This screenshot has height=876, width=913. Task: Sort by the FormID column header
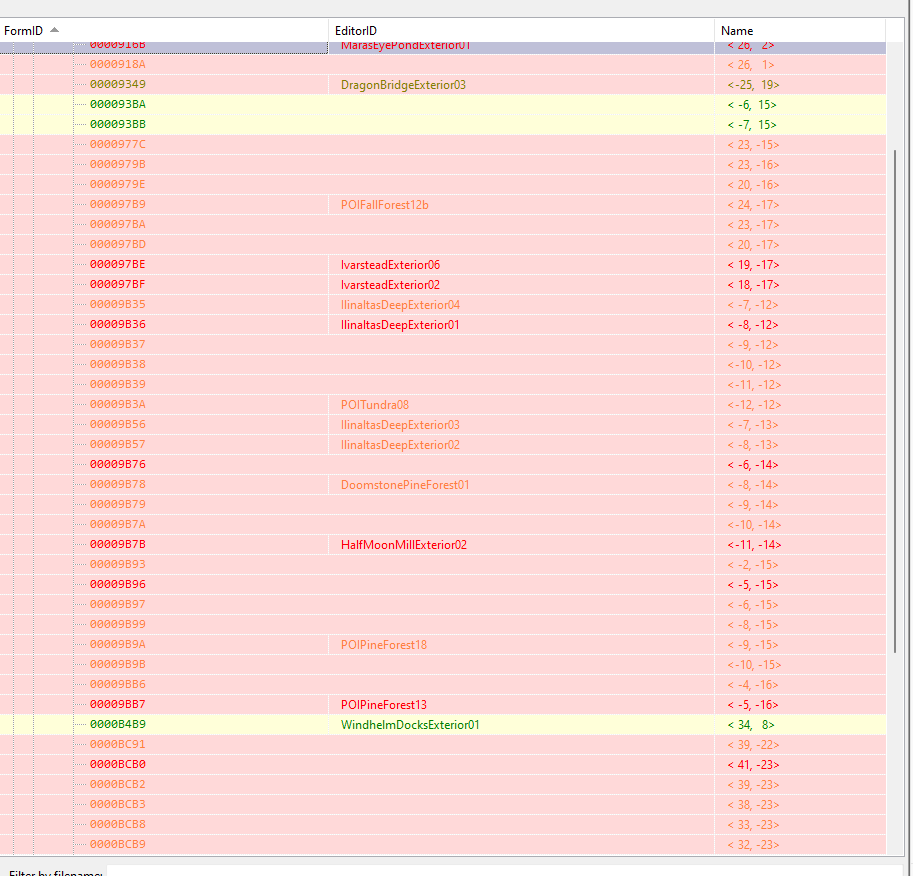[164, 30]
